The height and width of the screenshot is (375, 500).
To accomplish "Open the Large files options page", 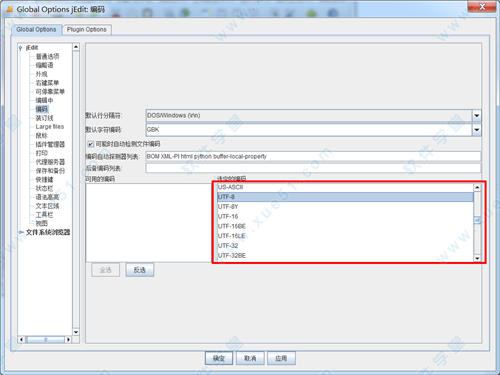I will tap(50, 127).
